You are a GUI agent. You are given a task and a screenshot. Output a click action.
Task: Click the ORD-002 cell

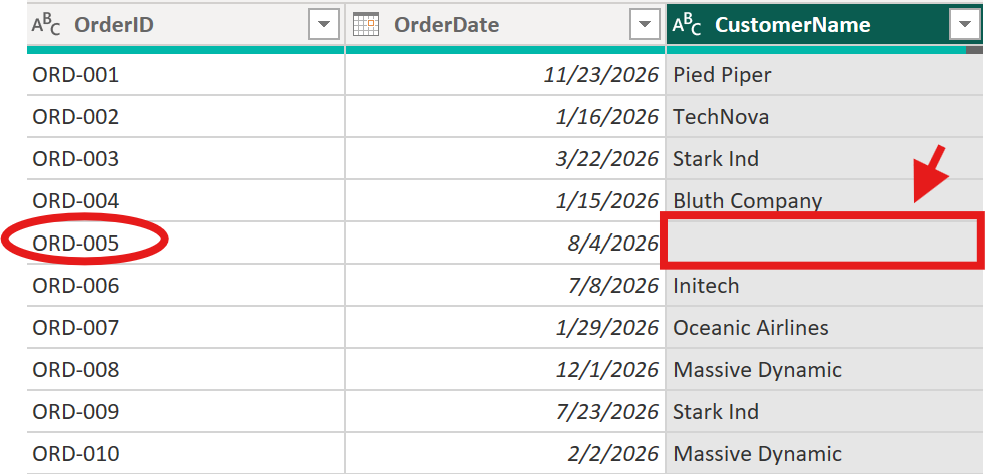point(186,116)
